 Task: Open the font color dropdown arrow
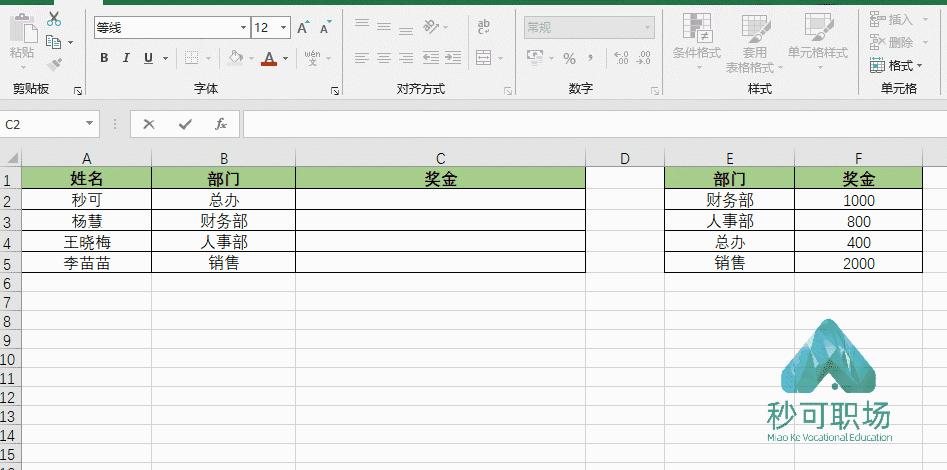(x=285, y=59)
